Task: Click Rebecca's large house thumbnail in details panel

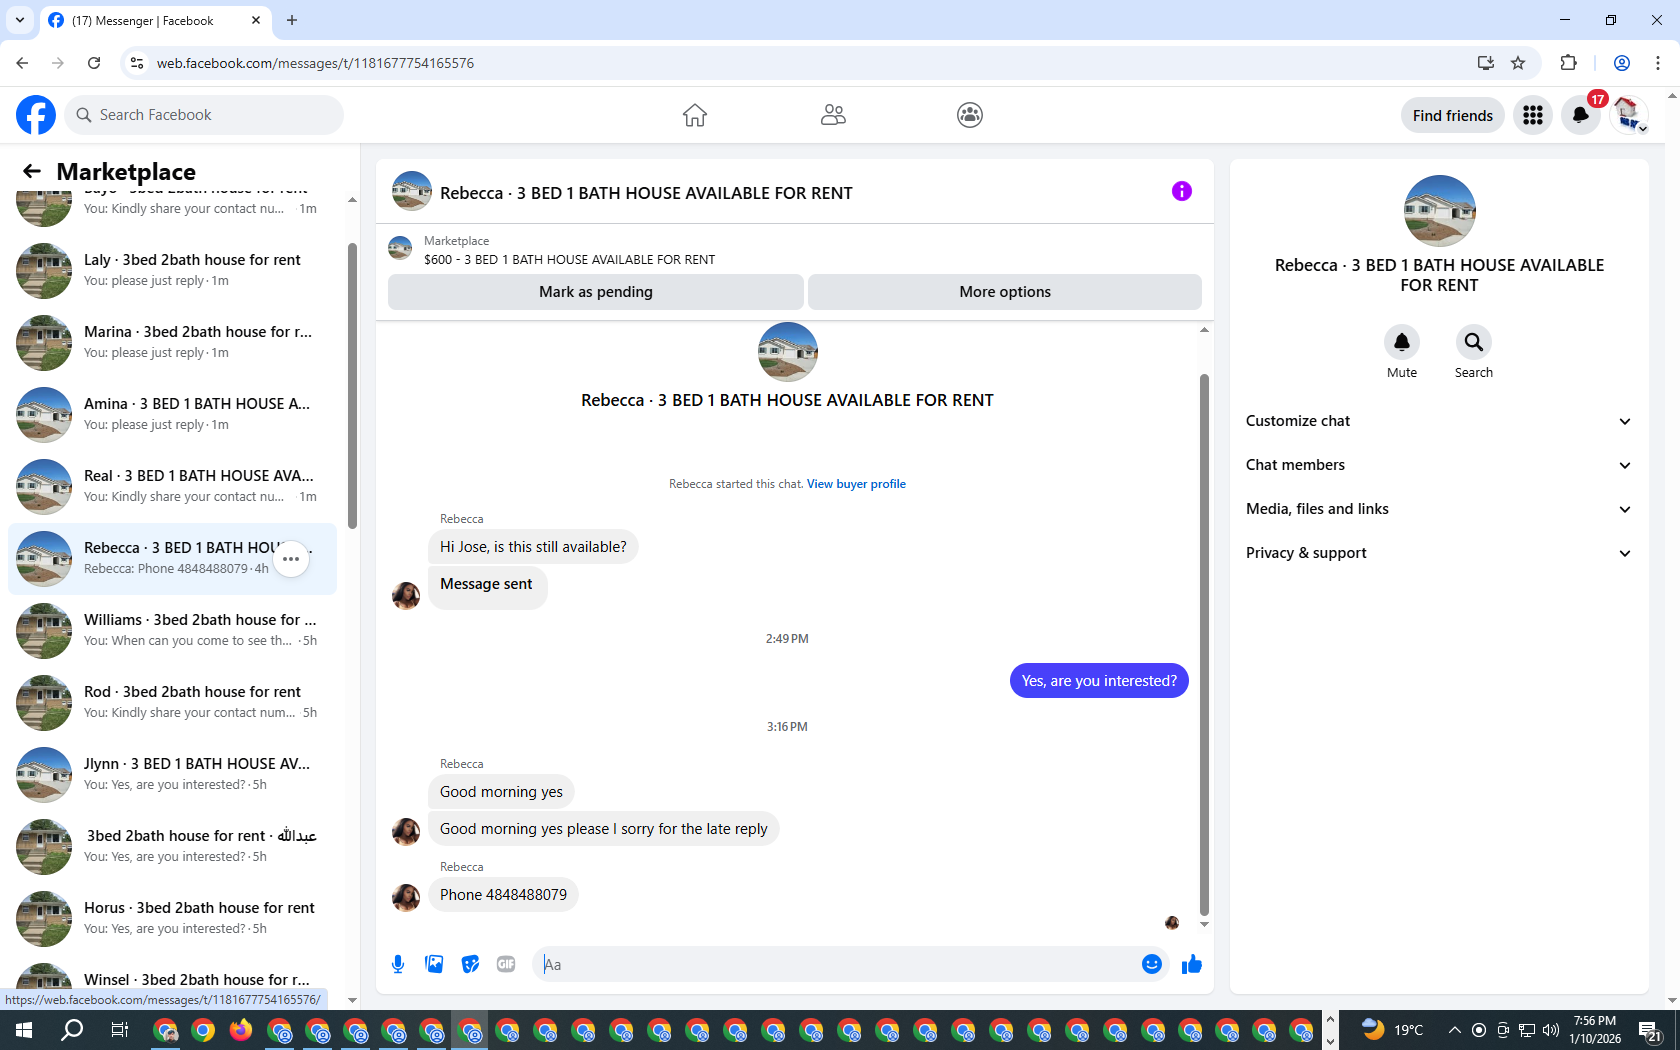Action: point(1439,211)
